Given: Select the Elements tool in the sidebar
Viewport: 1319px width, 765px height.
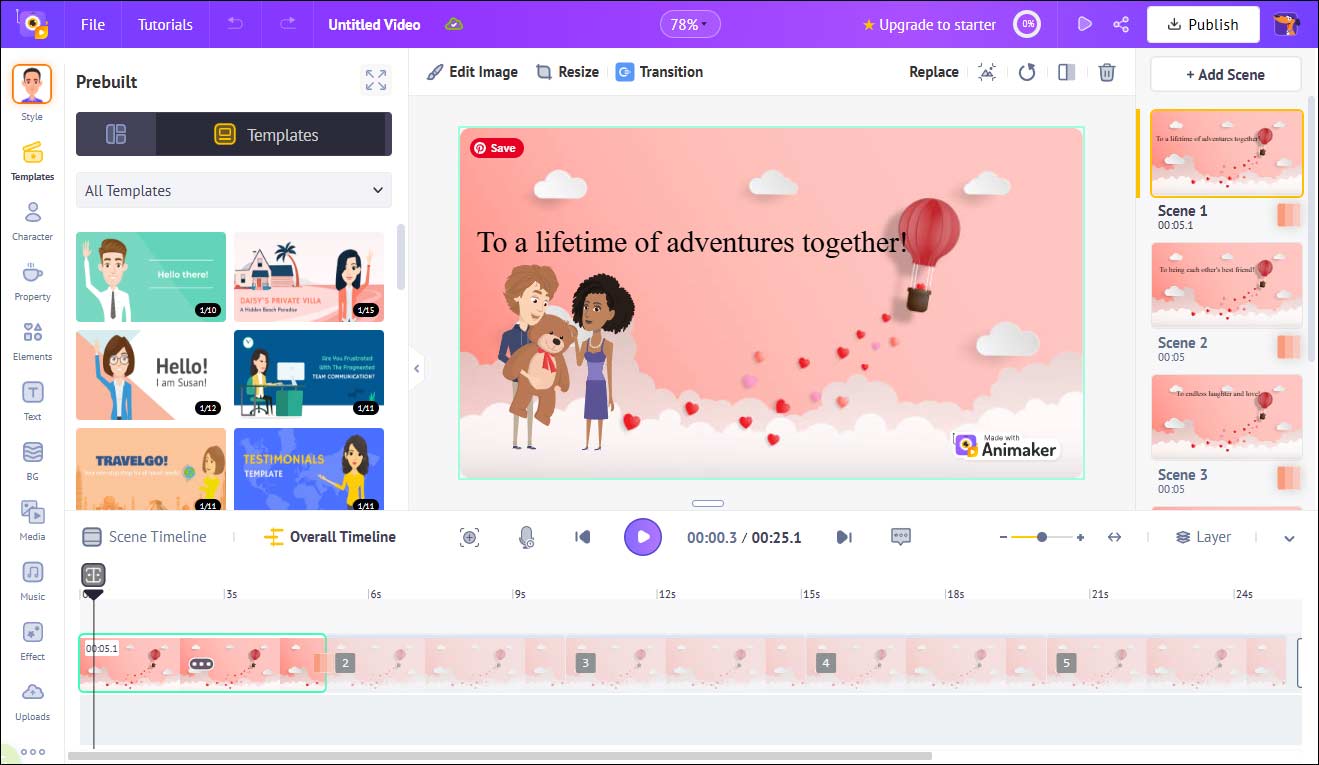Looking at the screenshot, I should (32, 337).
